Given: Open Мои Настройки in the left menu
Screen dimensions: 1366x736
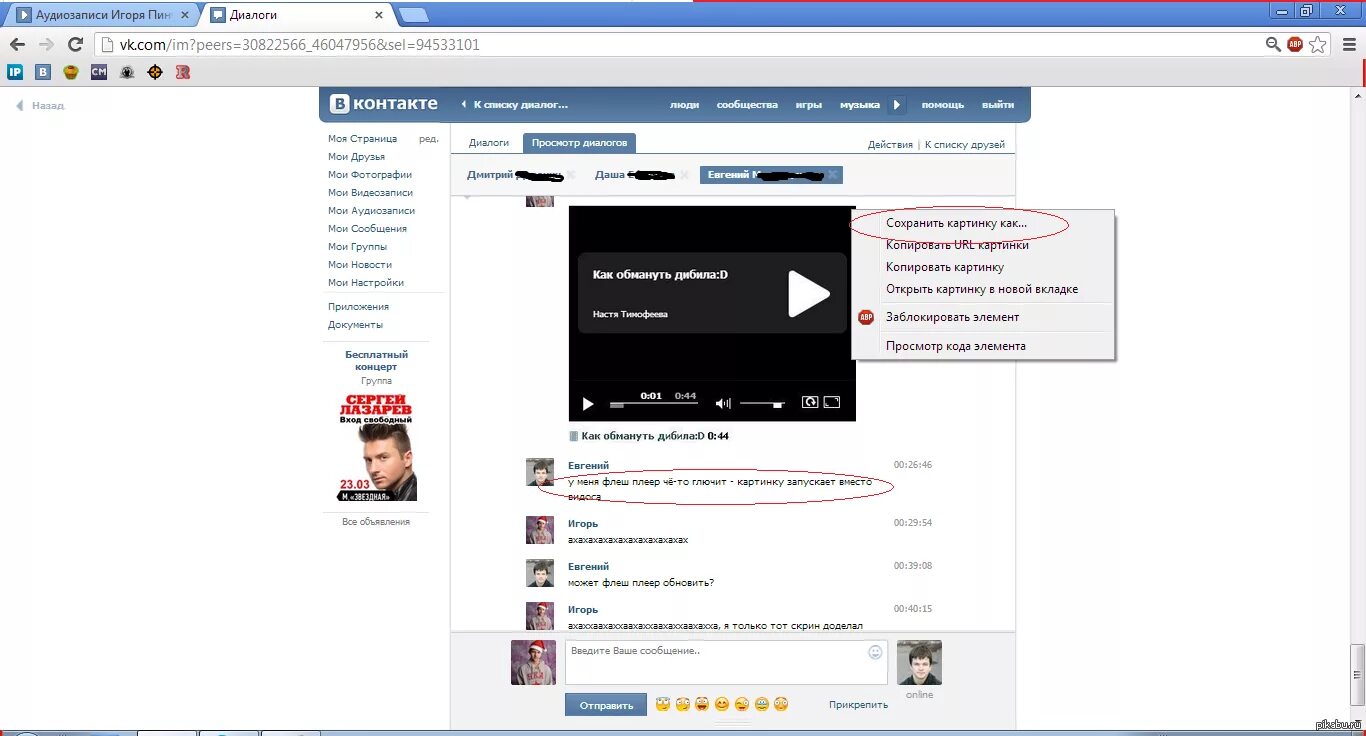Looking at the screenshot, I should [x=366, y=283].
